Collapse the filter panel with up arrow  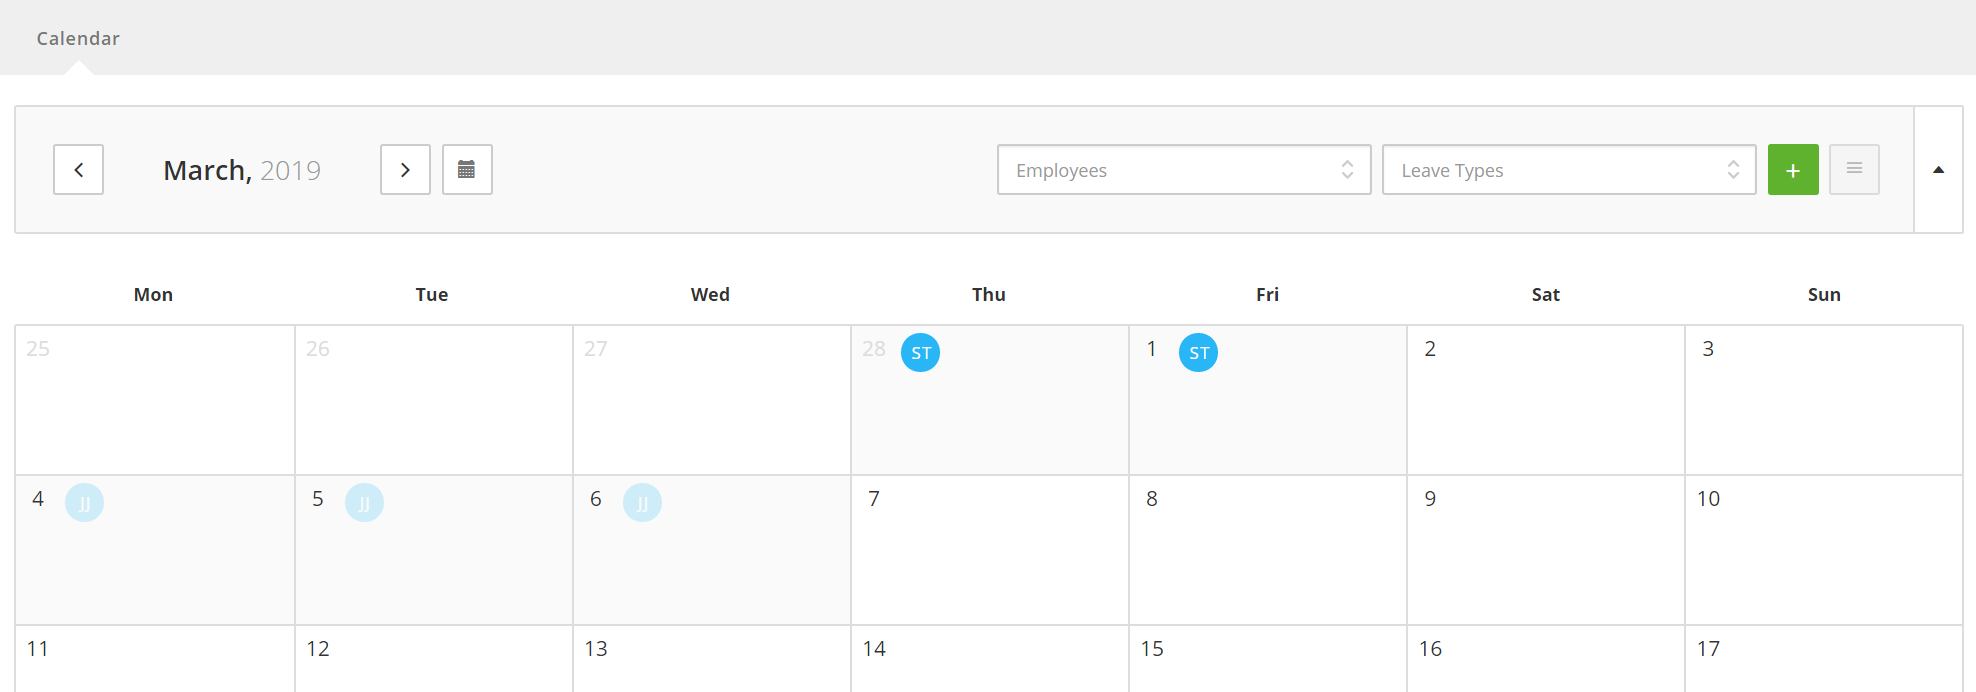[x=1938, y=170]
